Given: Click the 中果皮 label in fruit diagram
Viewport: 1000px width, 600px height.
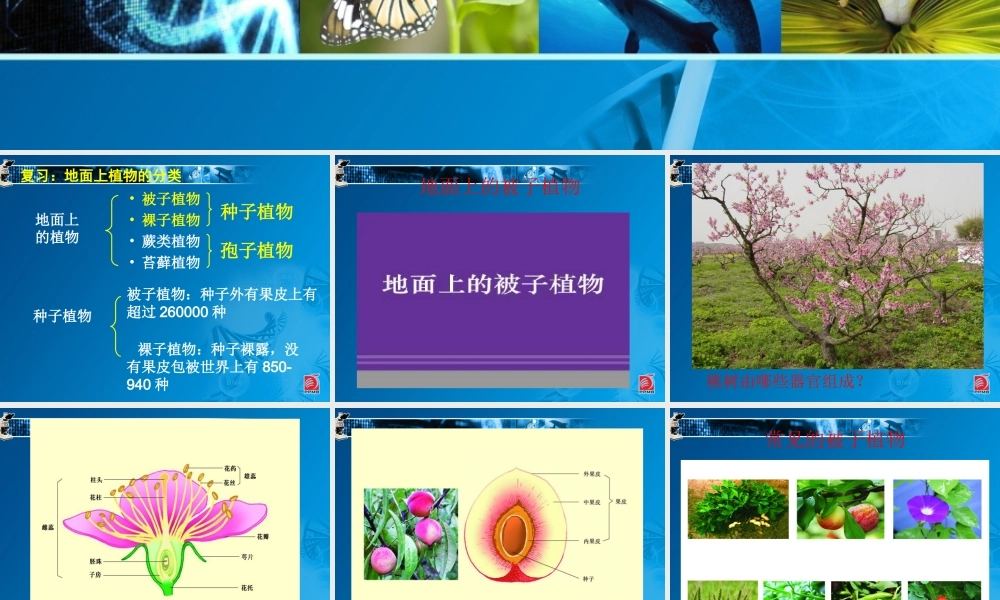Looking at the screenshot, I should pos(592,502).
